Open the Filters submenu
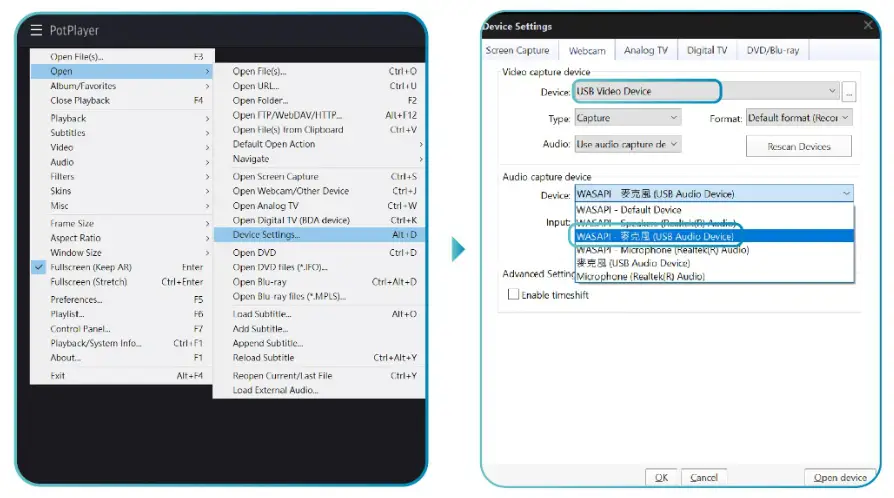 click(x=122, y=176)
